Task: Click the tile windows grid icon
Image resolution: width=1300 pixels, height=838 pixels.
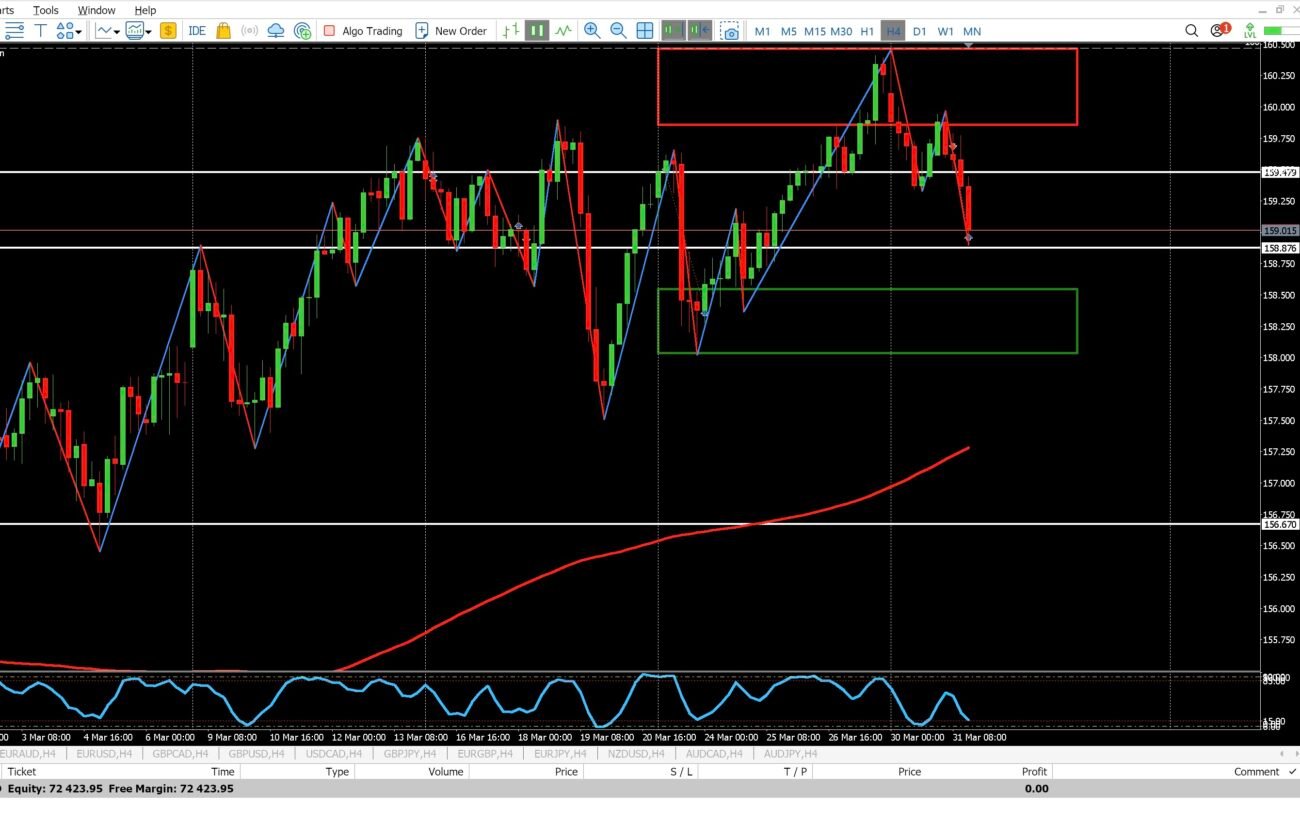Action: pos(645,31)
